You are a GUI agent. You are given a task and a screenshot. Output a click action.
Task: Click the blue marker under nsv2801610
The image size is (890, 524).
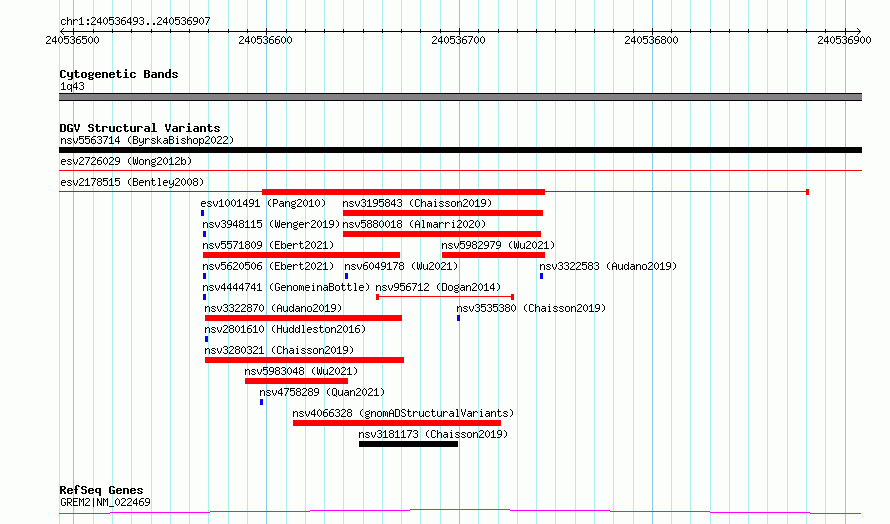point(206,339)
